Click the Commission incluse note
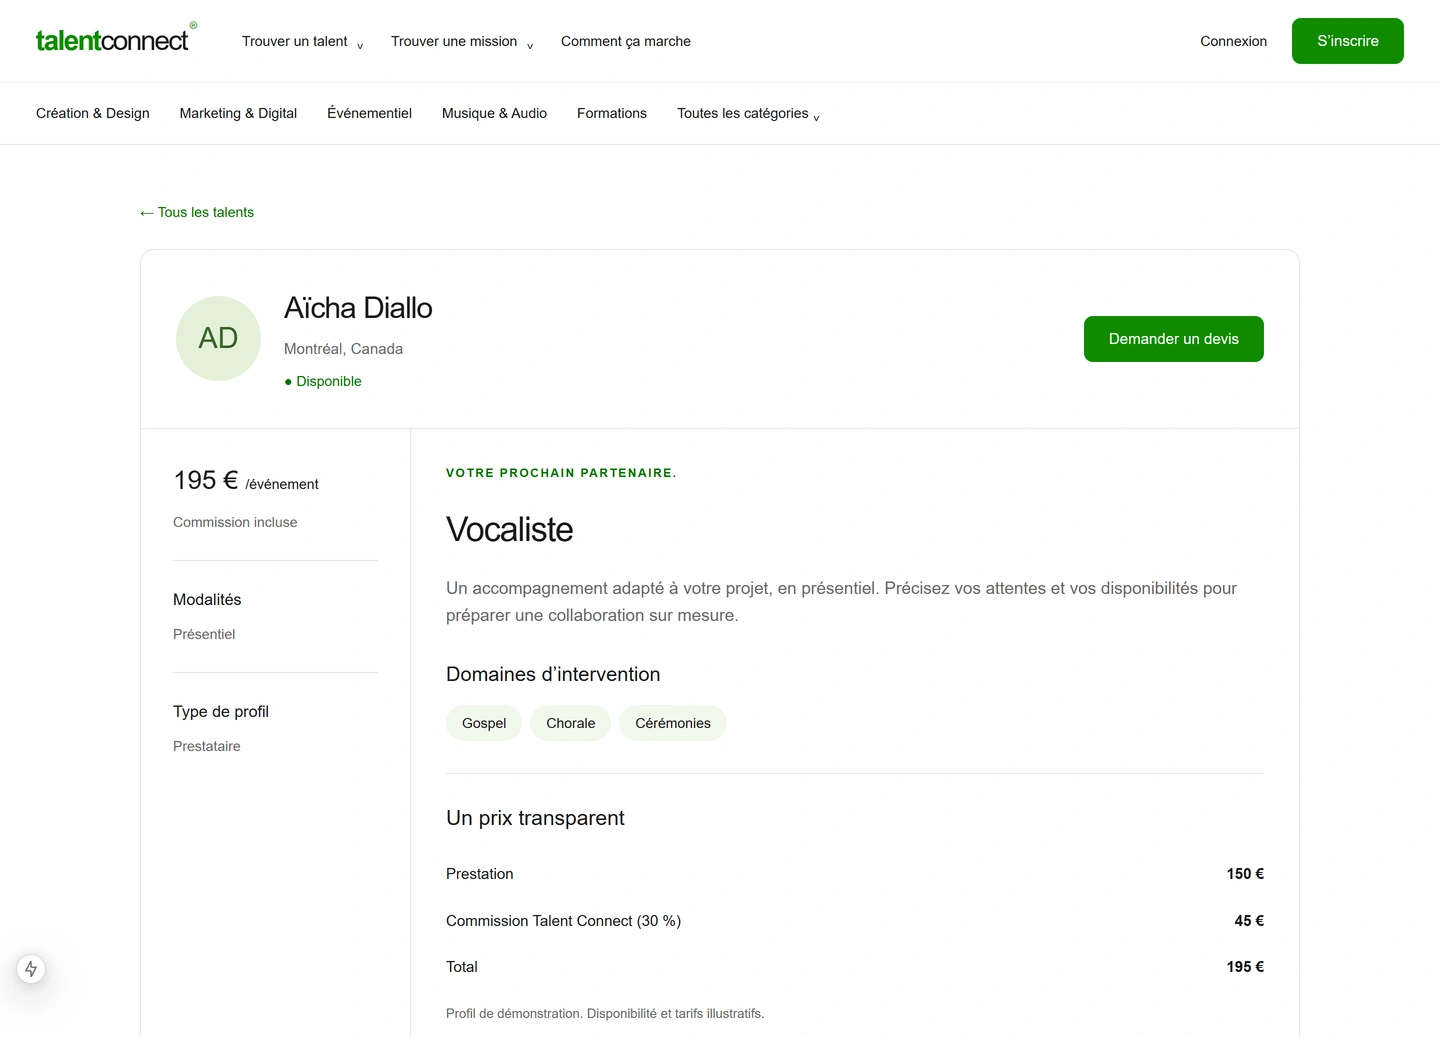1440x1037 pixels. (235, 522)
